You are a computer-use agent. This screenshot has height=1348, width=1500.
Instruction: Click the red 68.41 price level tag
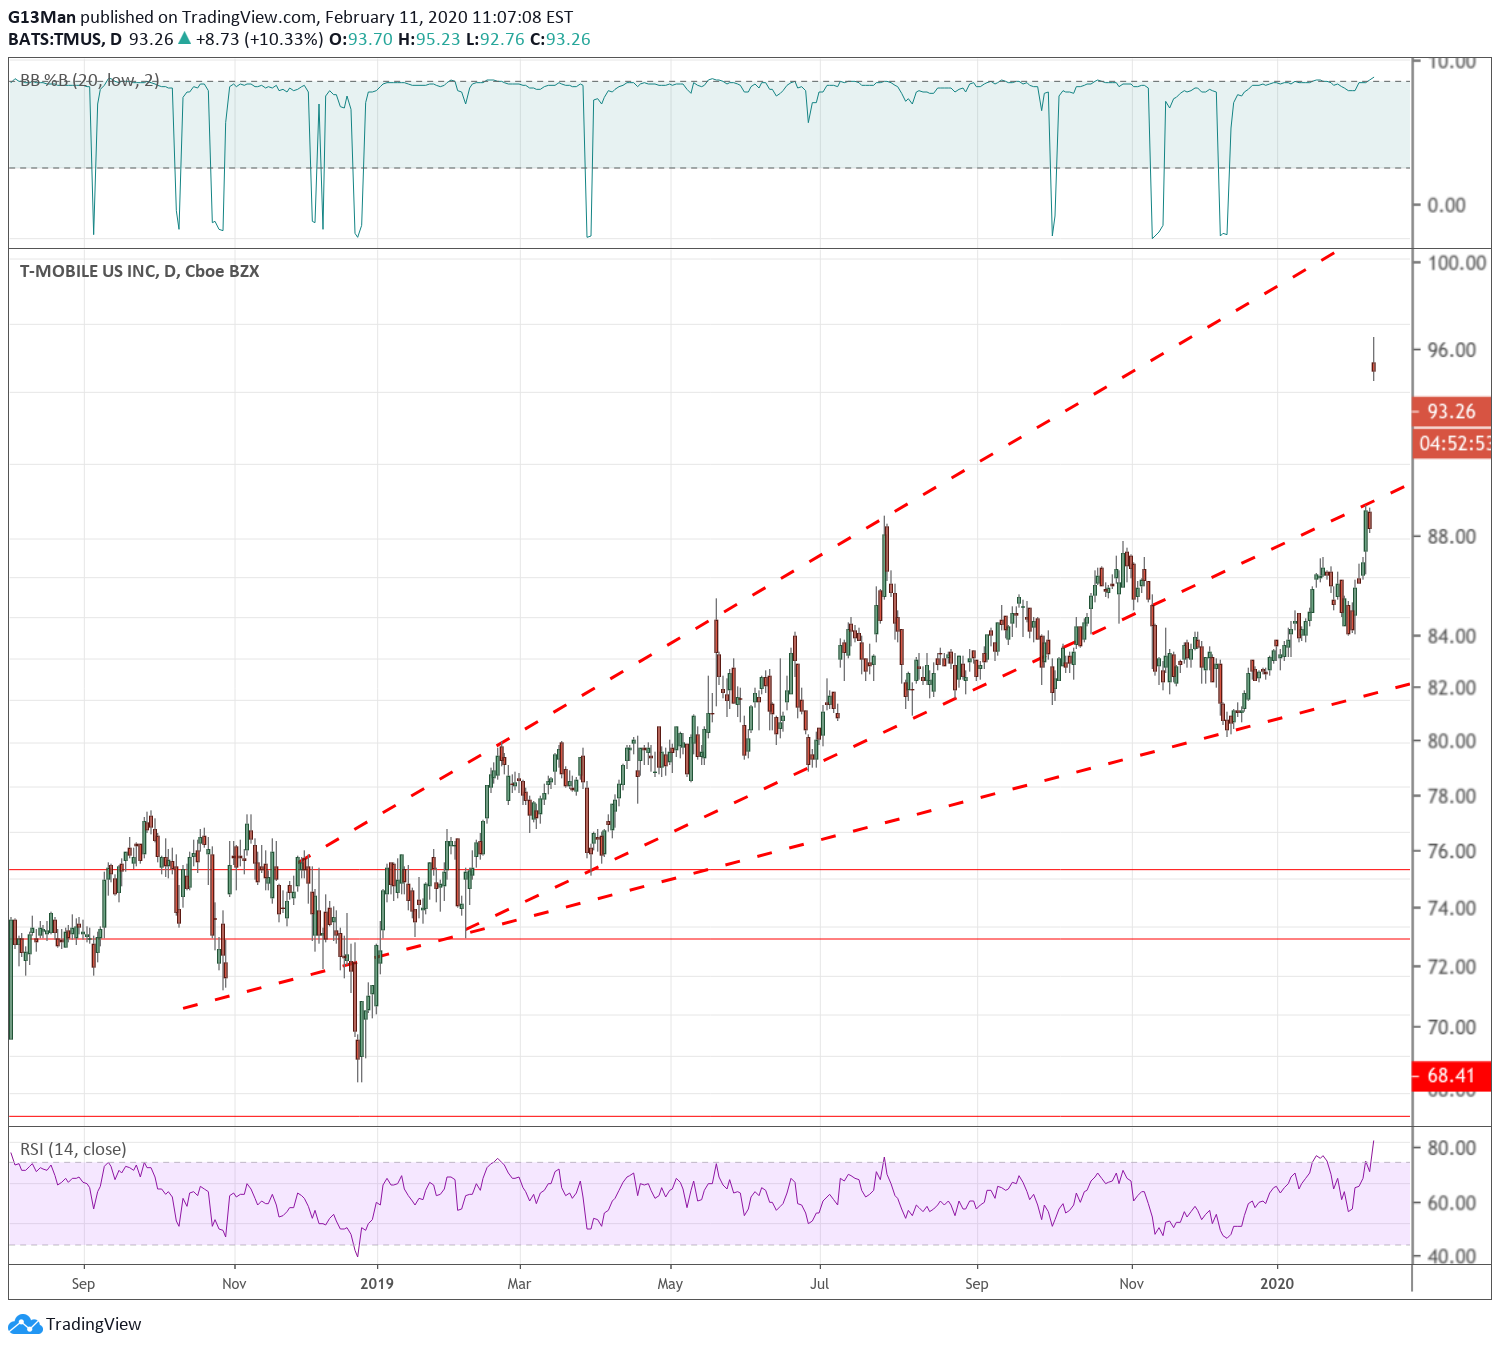click(1451, 1075)
